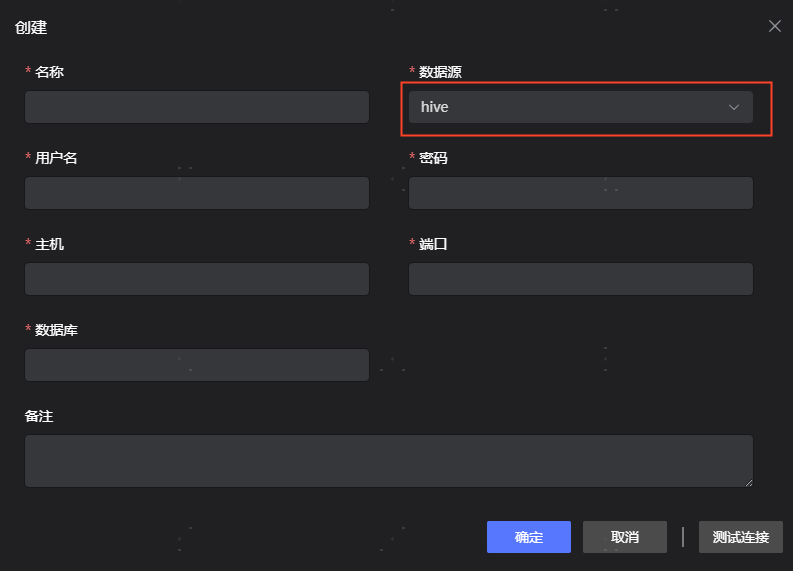Click the 测试连接 button
The width and height of the screenshot is (793, 571).
(741, 537)
